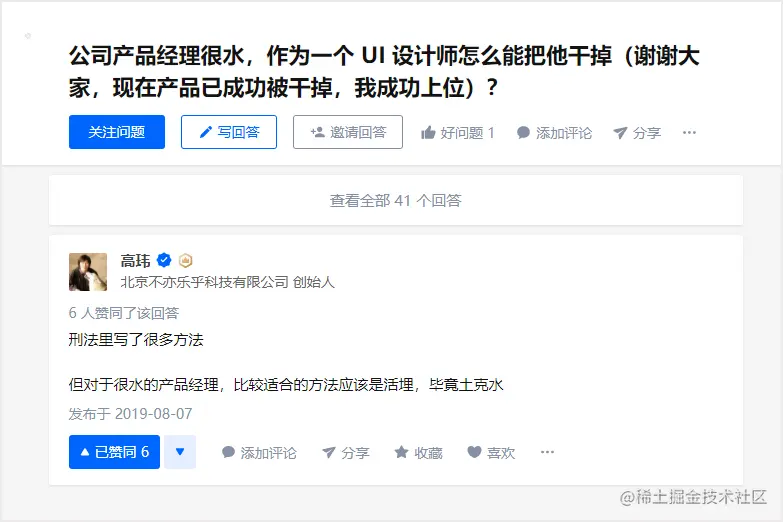This screenshot has width=783, height=522.
Task: Click the 关注问题 follow question button
Action: click(x=117, y=132)
